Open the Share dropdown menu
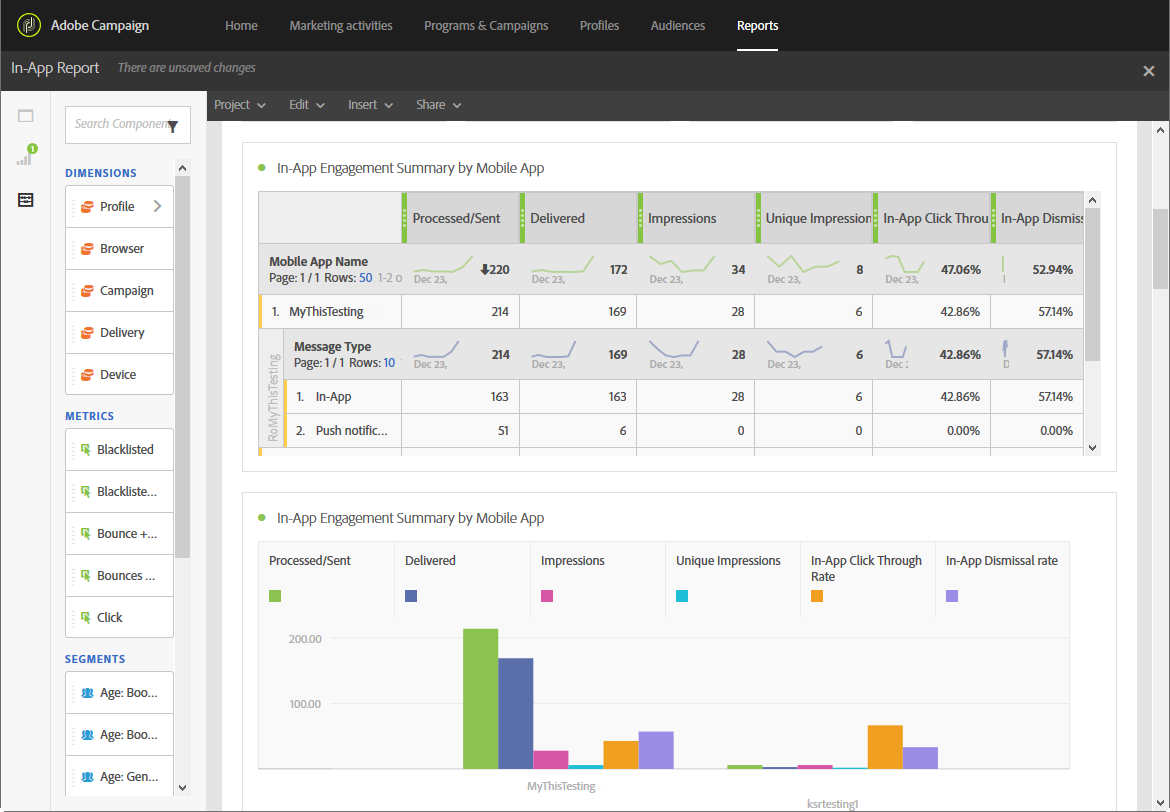 439,105
